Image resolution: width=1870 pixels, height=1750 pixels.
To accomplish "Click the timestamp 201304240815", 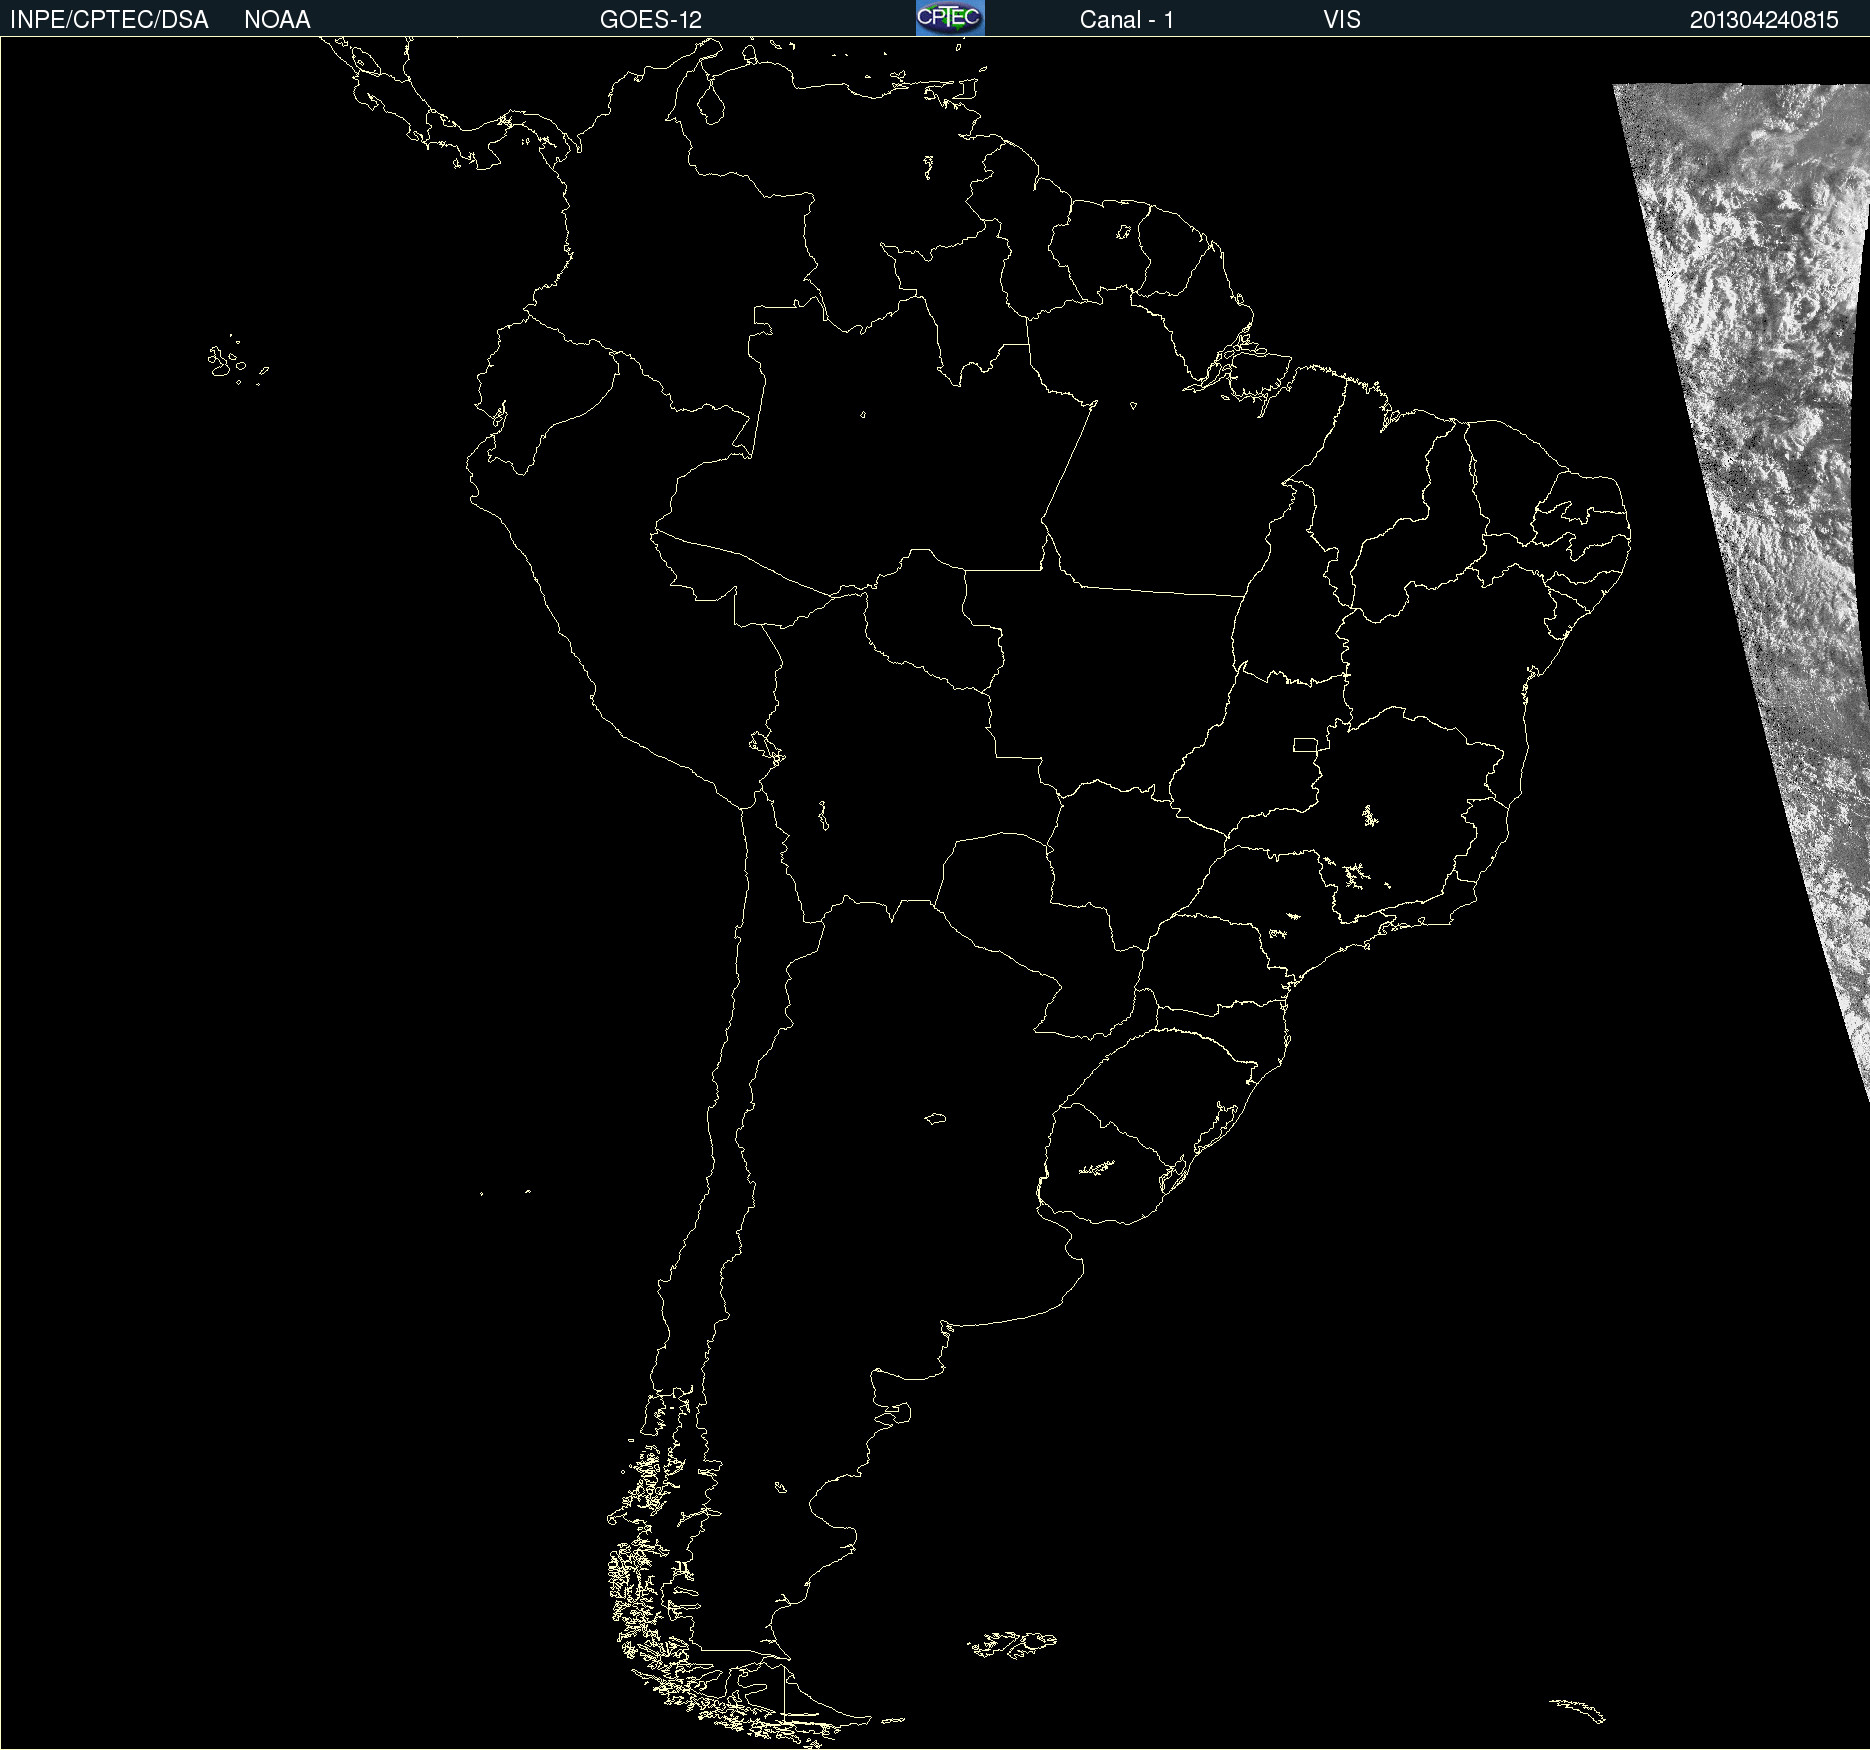I will tap(1764, 20).
